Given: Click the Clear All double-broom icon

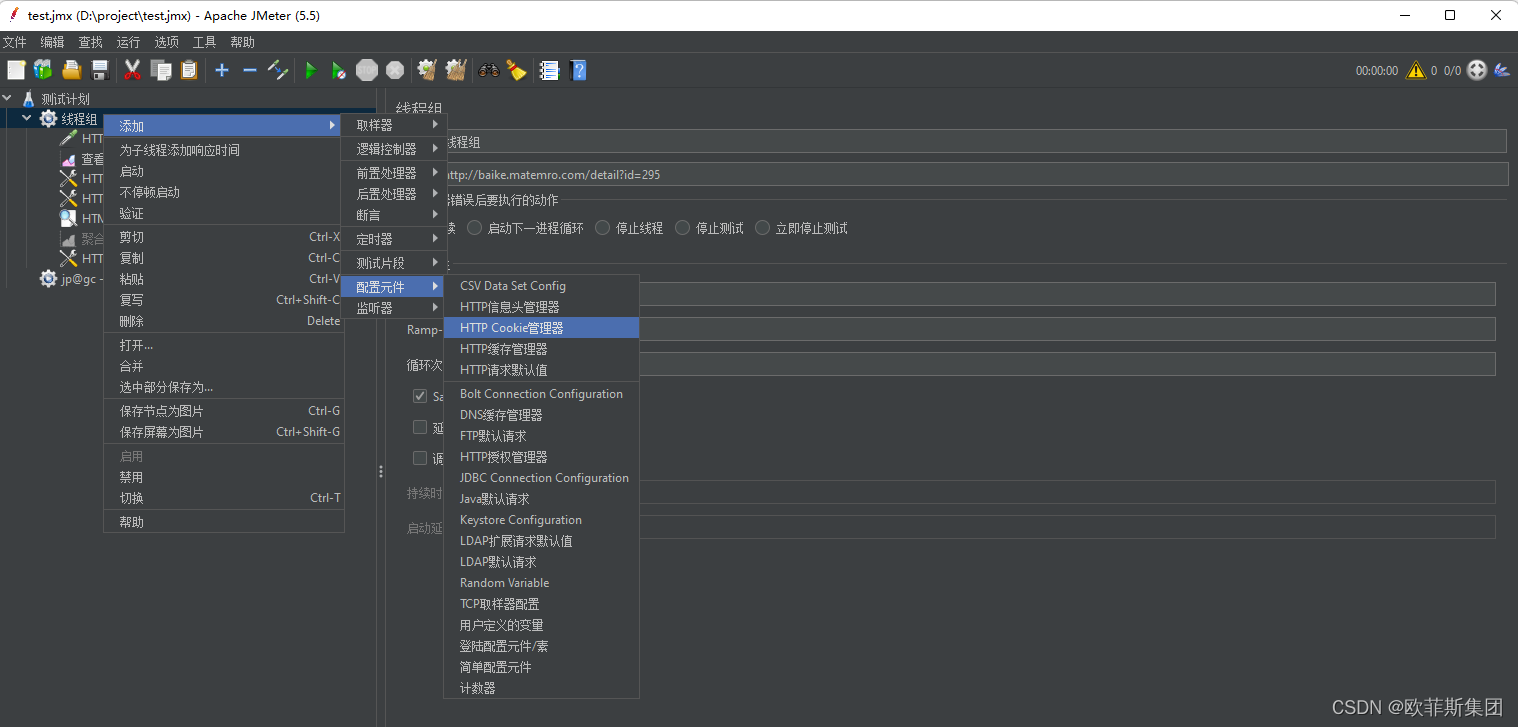Looking at the screenshot, I should click(456, 70).
